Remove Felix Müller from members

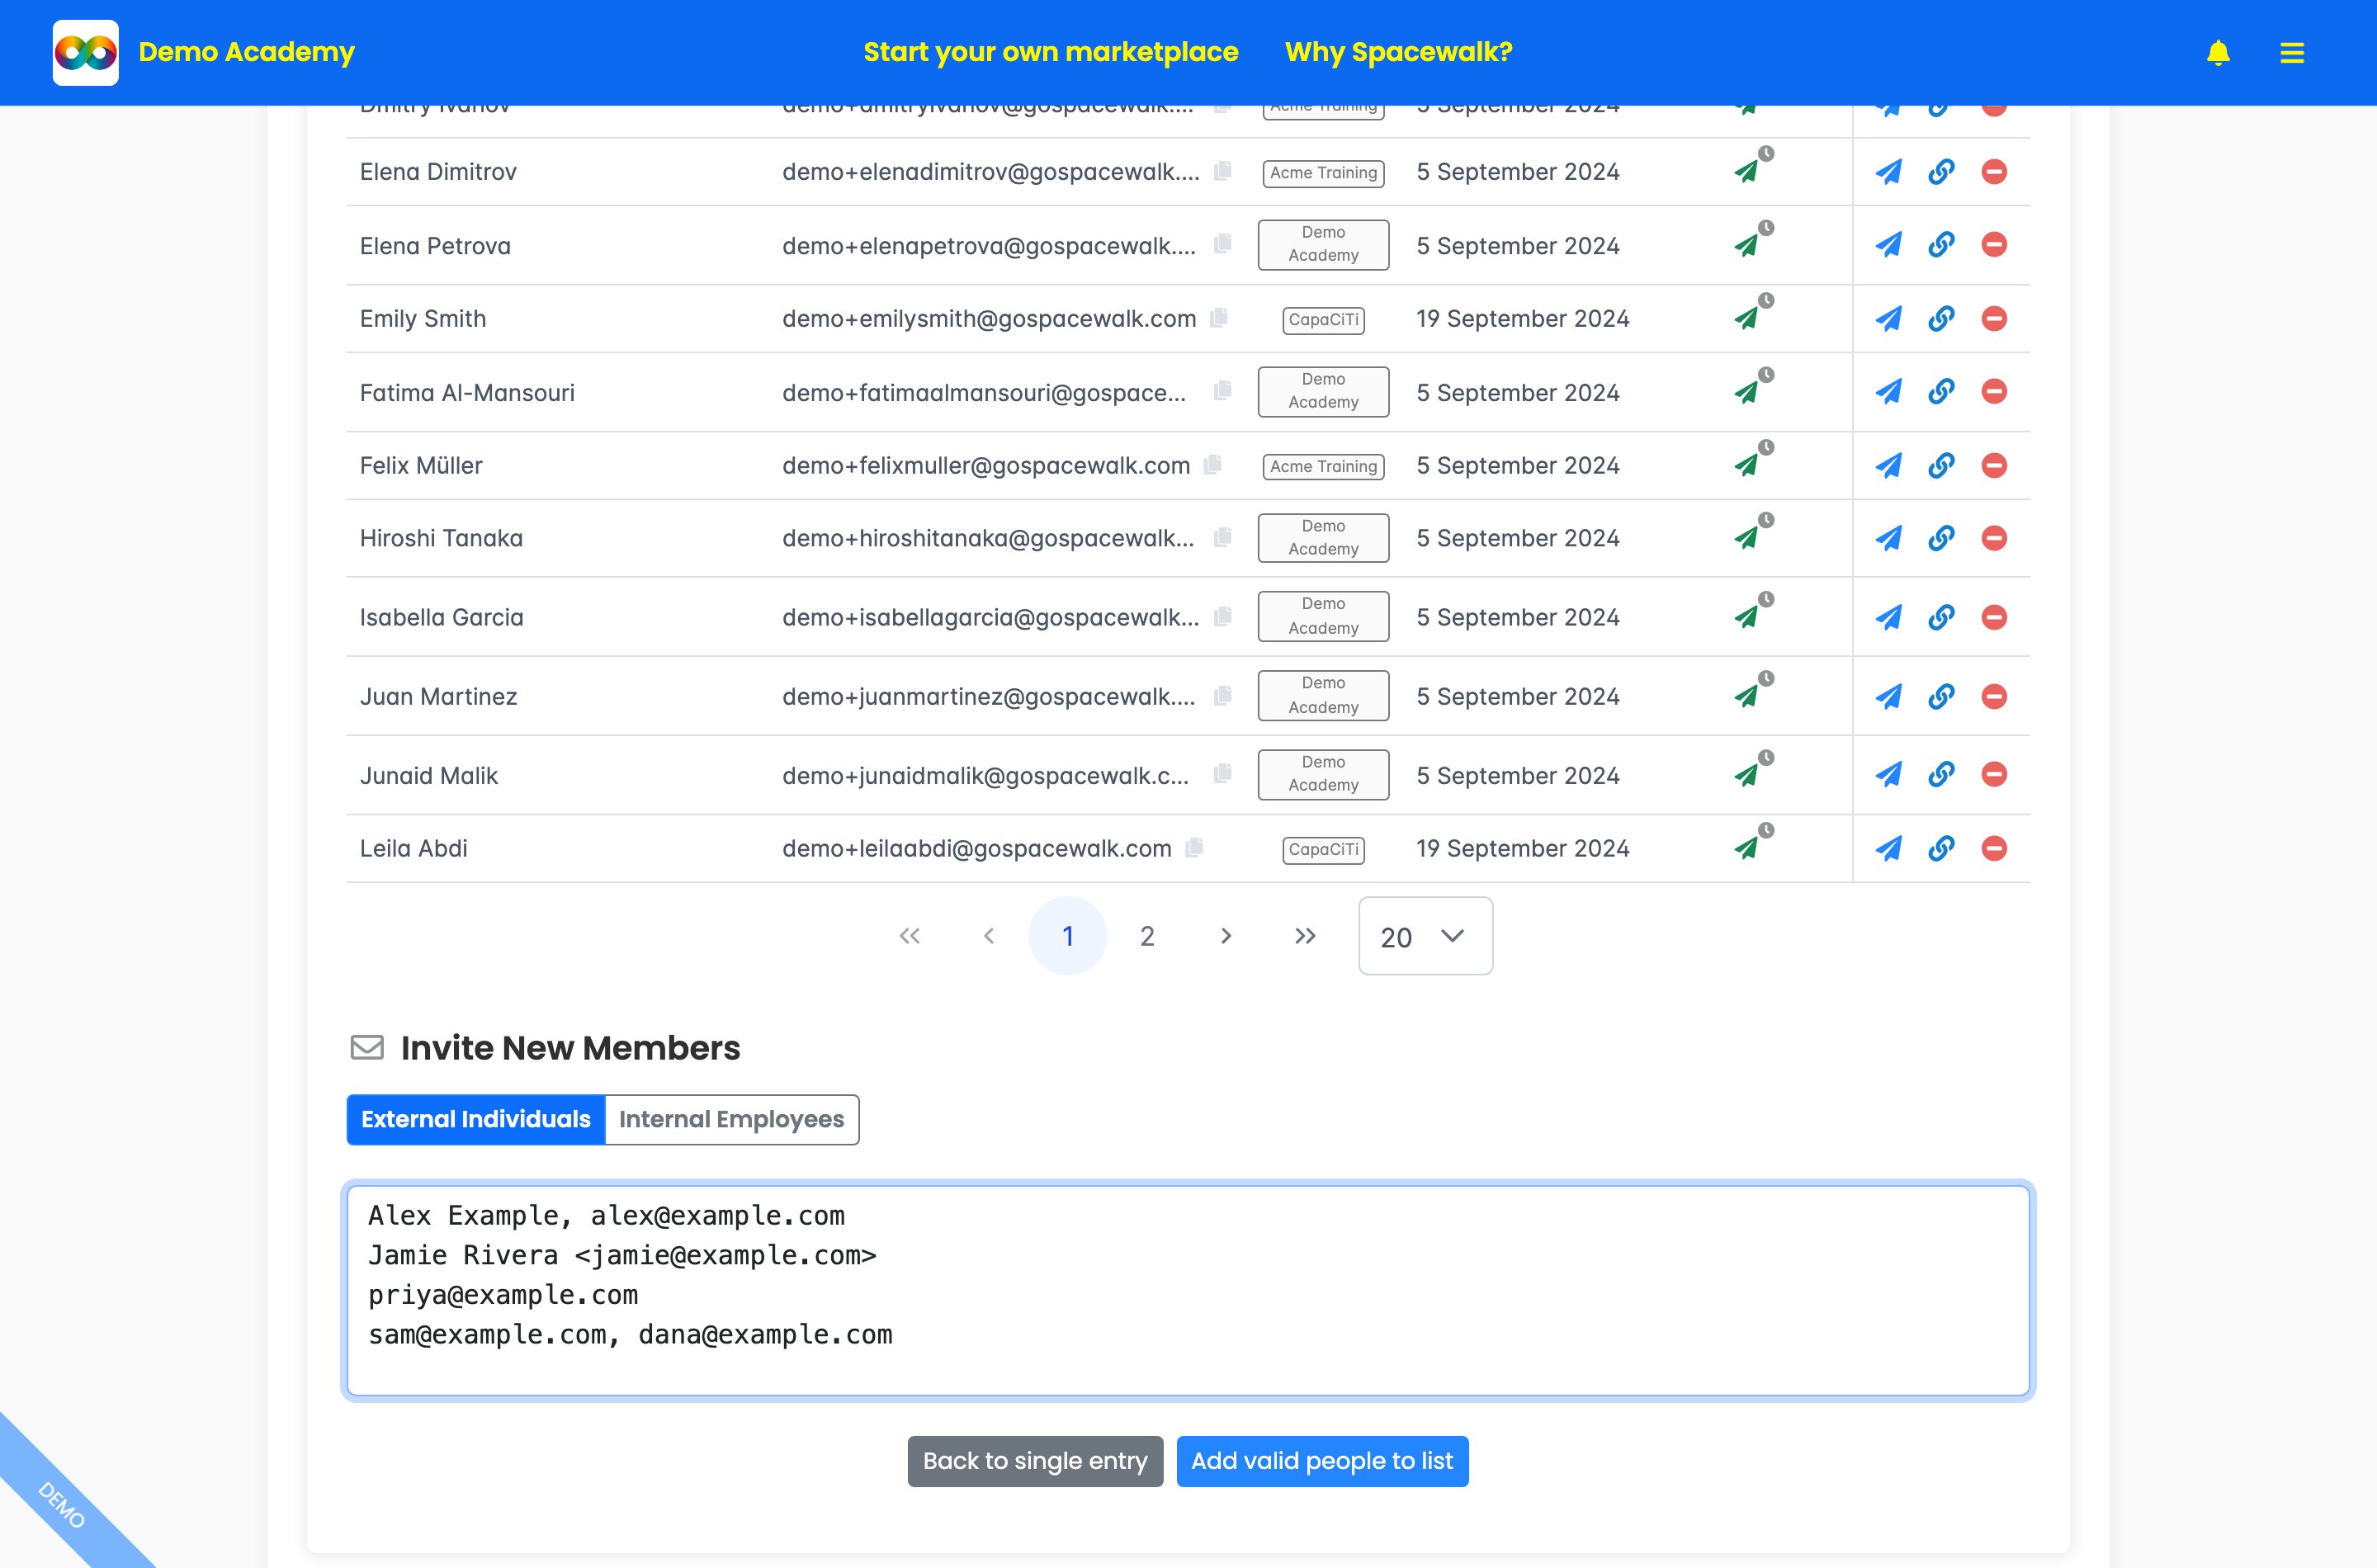pyautogui.click(x=1994, y=466)
